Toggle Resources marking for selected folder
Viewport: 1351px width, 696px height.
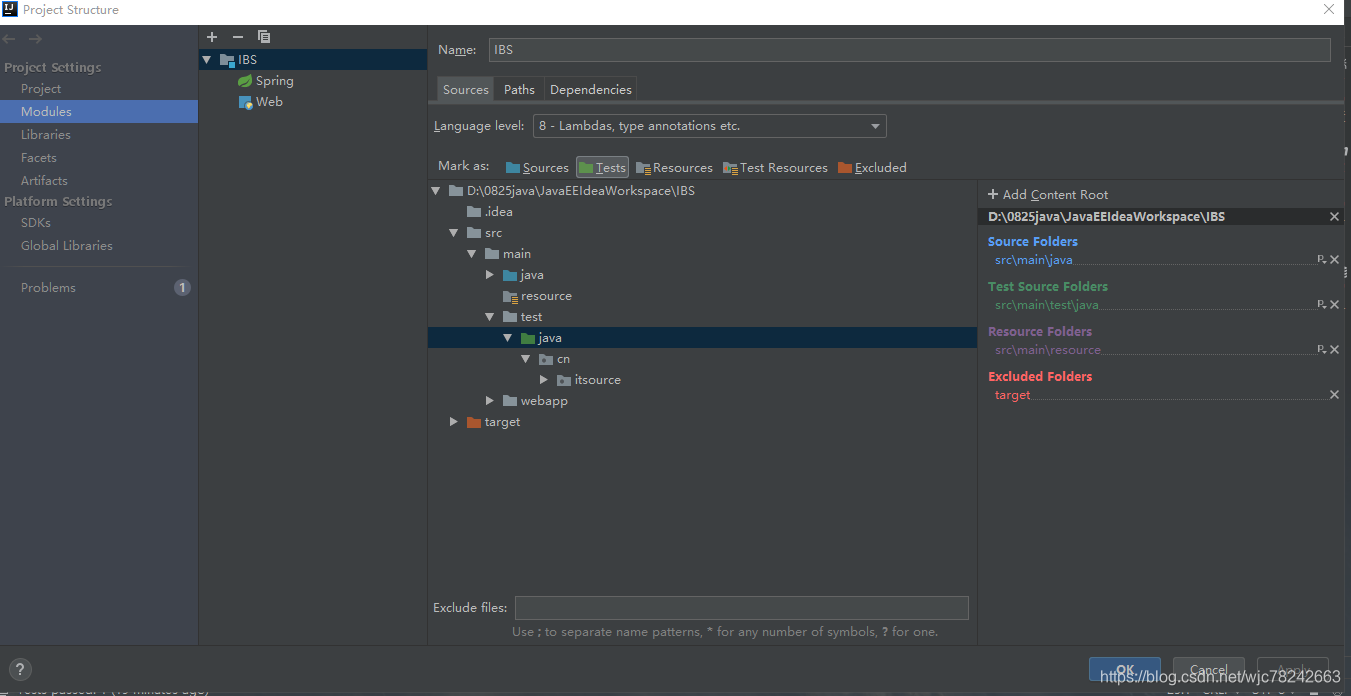tap(673, 167)
